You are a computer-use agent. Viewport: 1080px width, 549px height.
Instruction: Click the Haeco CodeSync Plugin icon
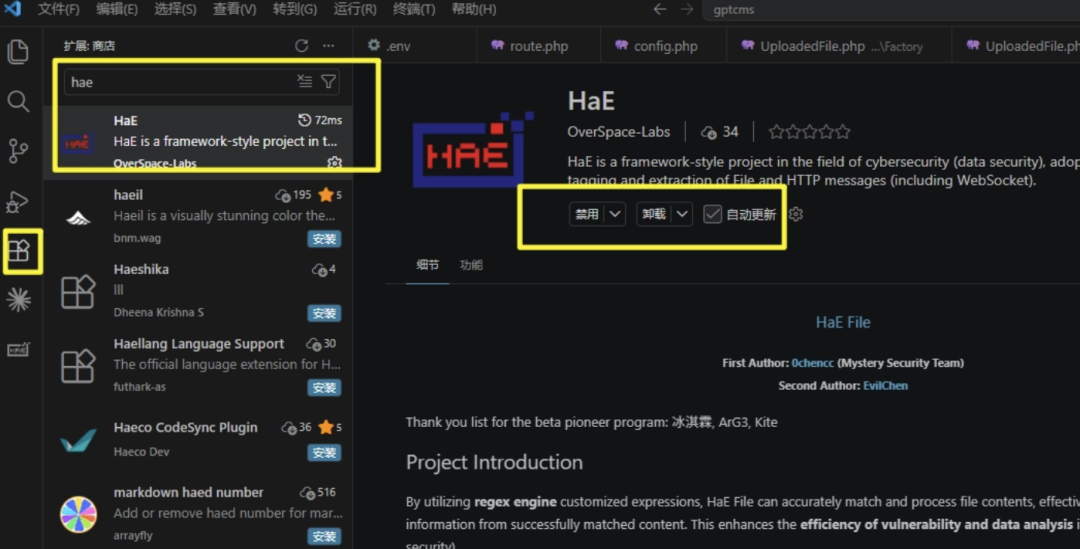(x=78, y=439)
